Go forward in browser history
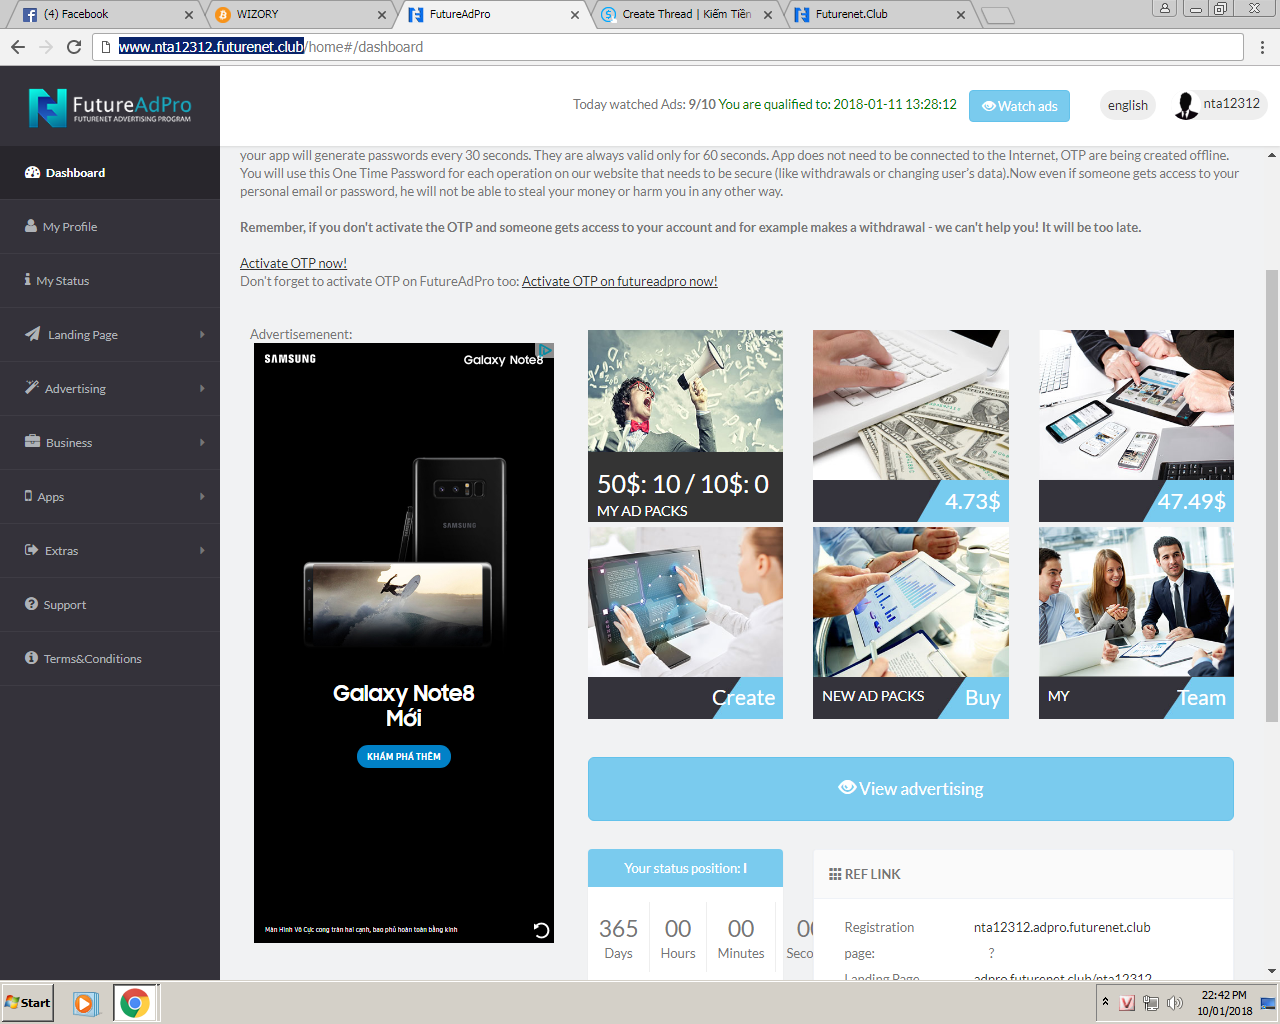 click(46, 47)
